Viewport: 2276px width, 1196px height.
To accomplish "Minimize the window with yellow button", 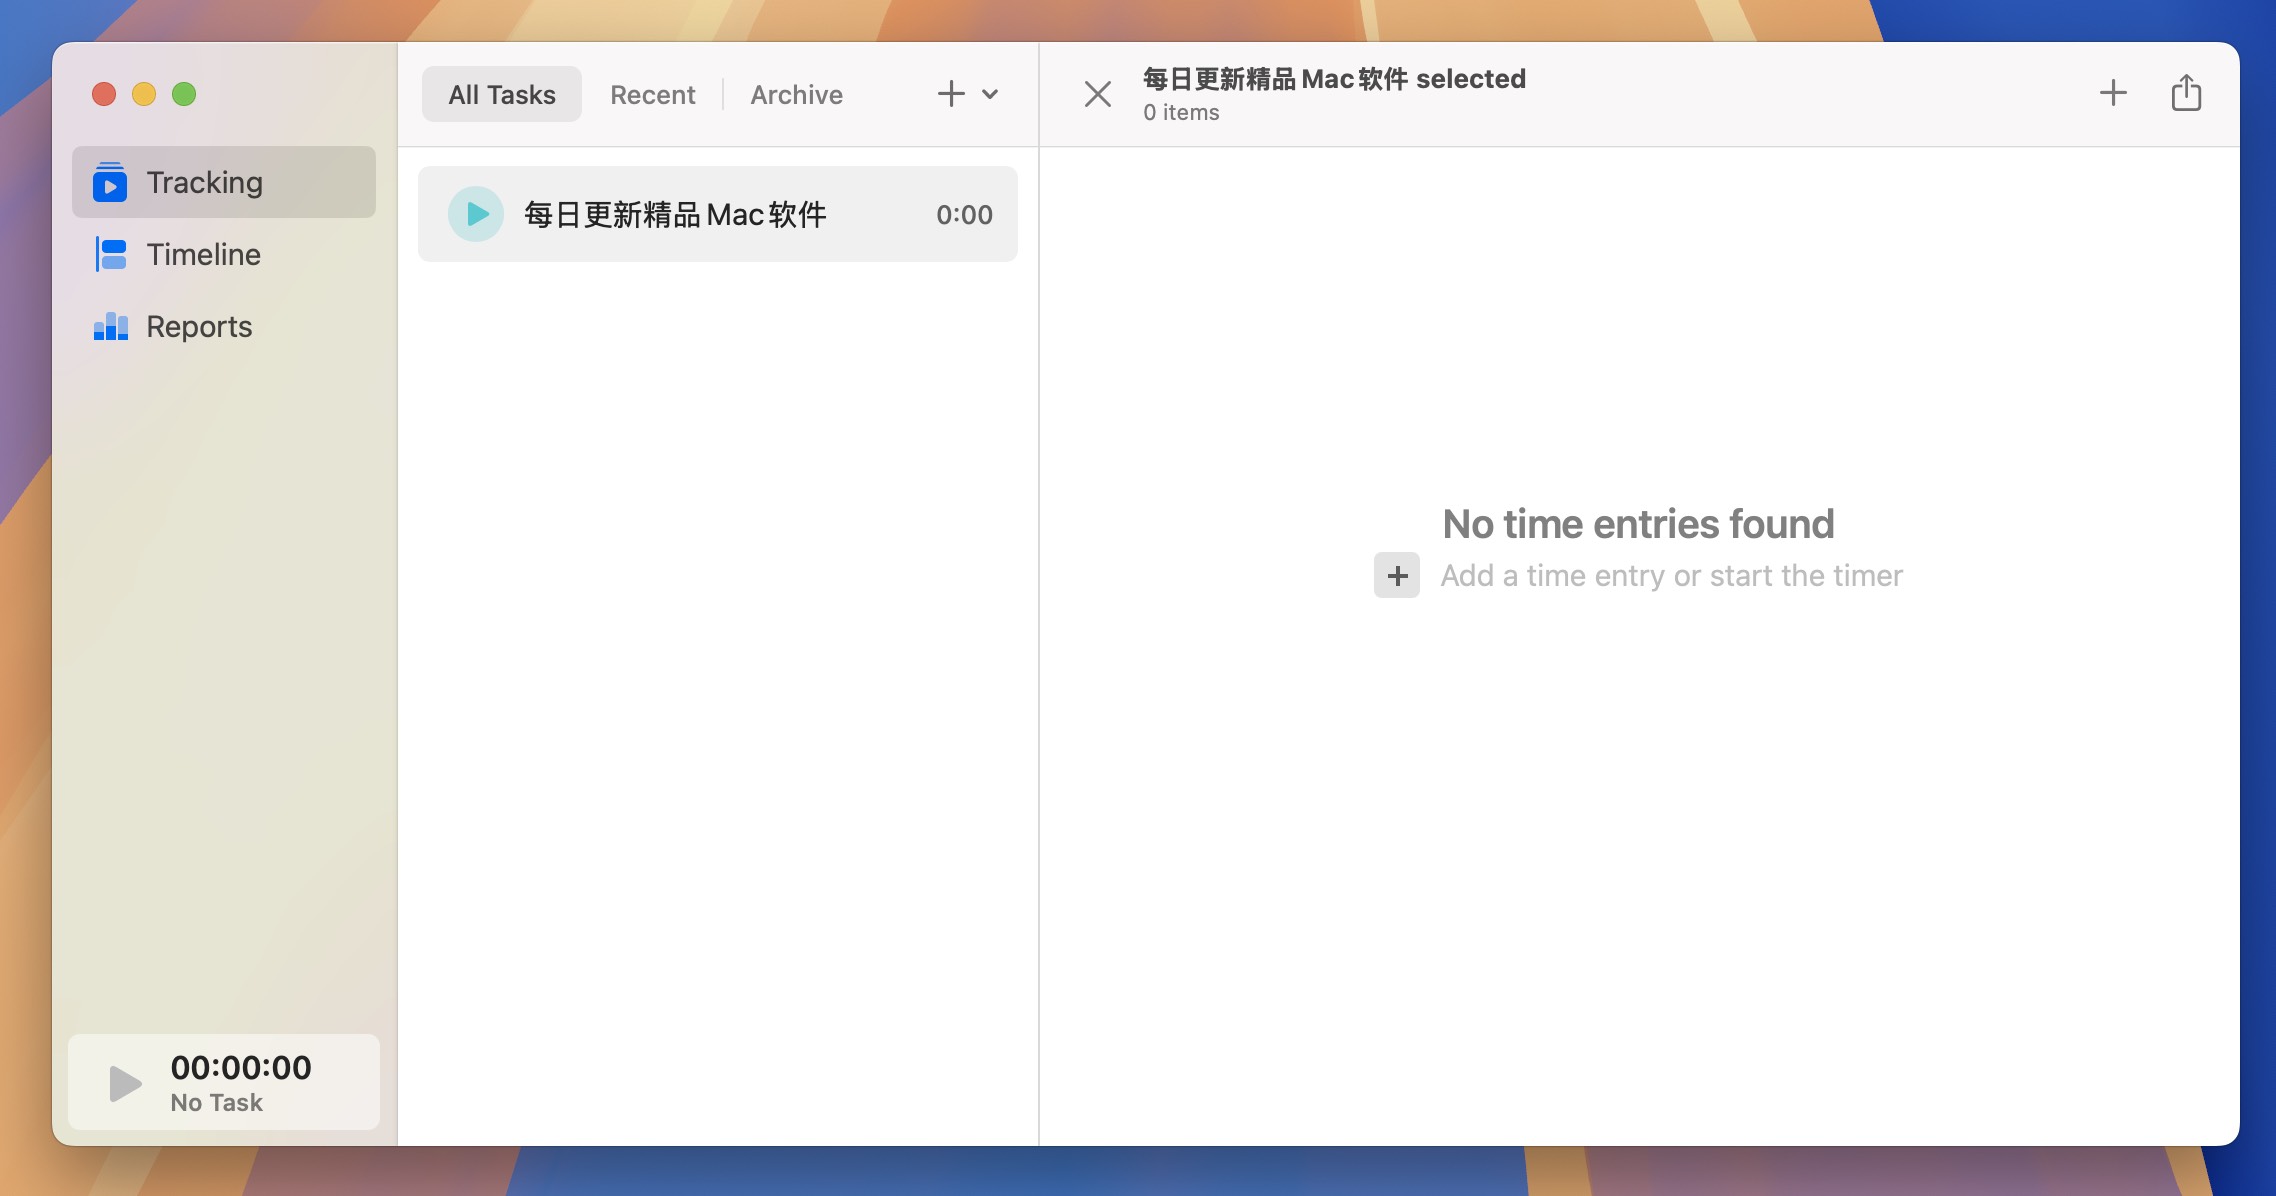I will coord(144,94).
